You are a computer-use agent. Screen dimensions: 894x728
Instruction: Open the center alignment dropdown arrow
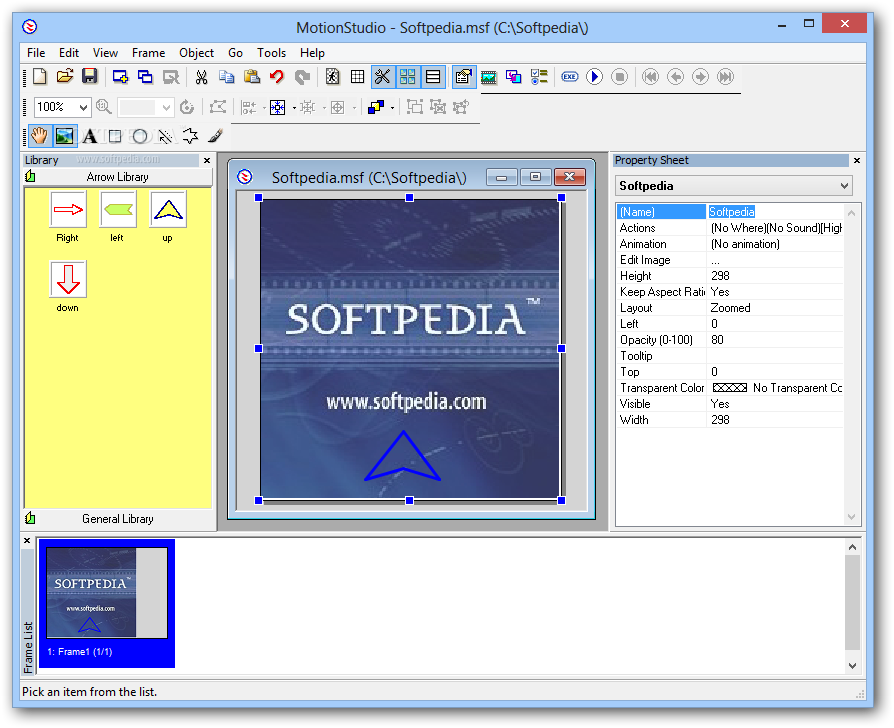294,107
